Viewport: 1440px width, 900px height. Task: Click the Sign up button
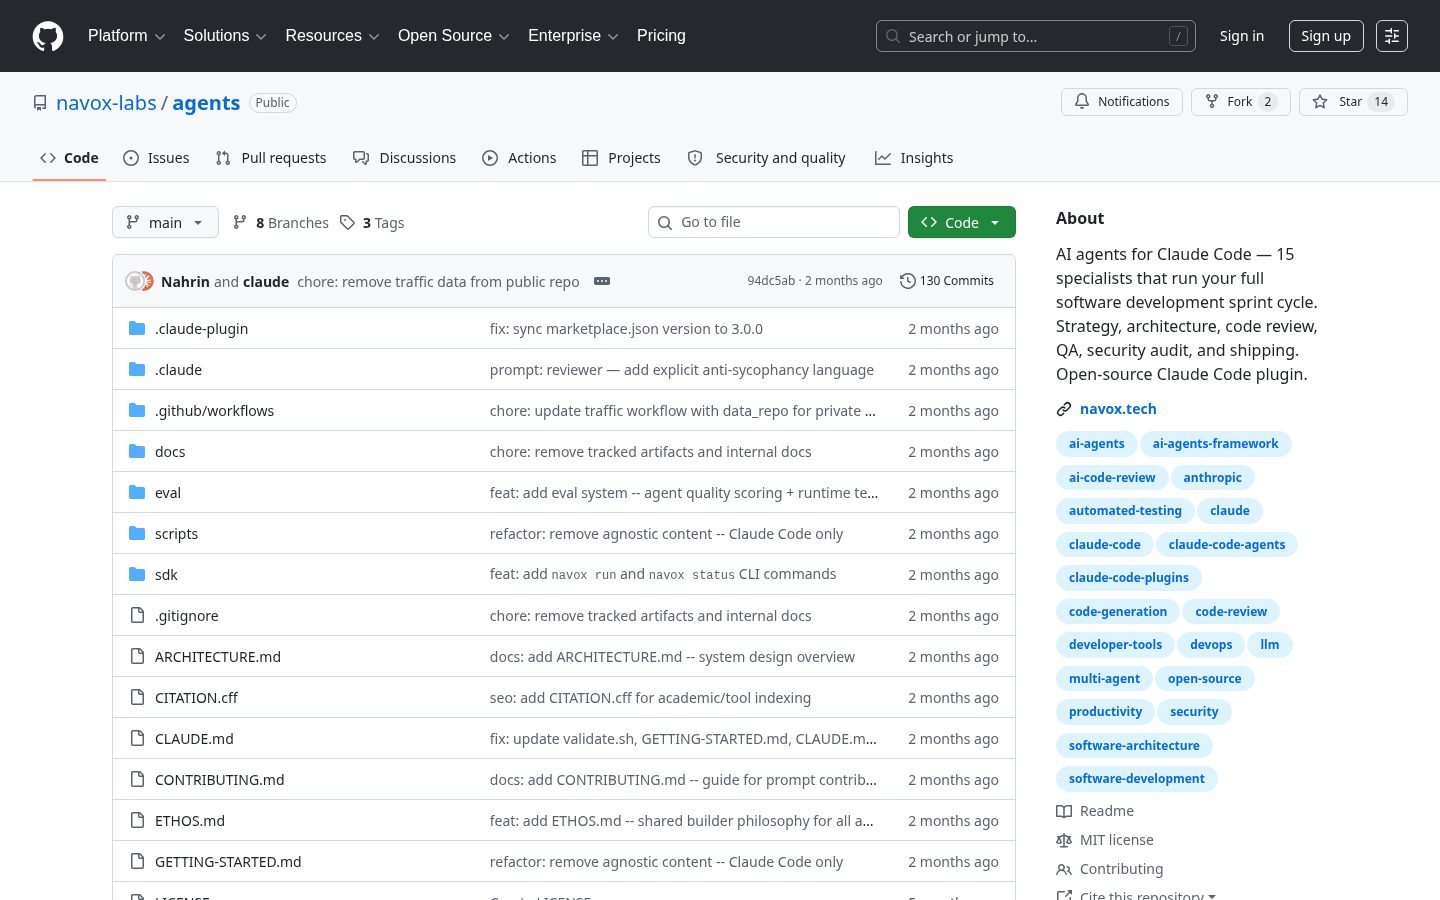point(1326,36)
